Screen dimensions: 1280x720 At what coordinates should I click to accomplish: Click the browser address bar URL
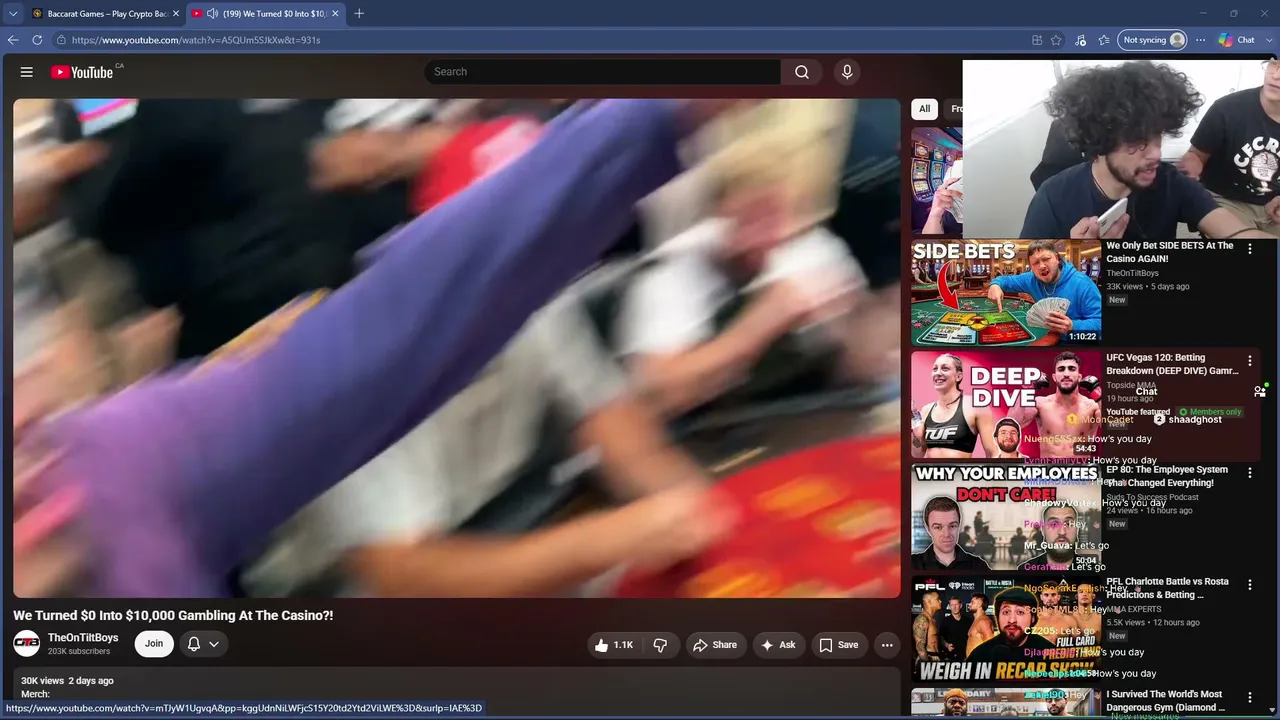pos(196,40)
